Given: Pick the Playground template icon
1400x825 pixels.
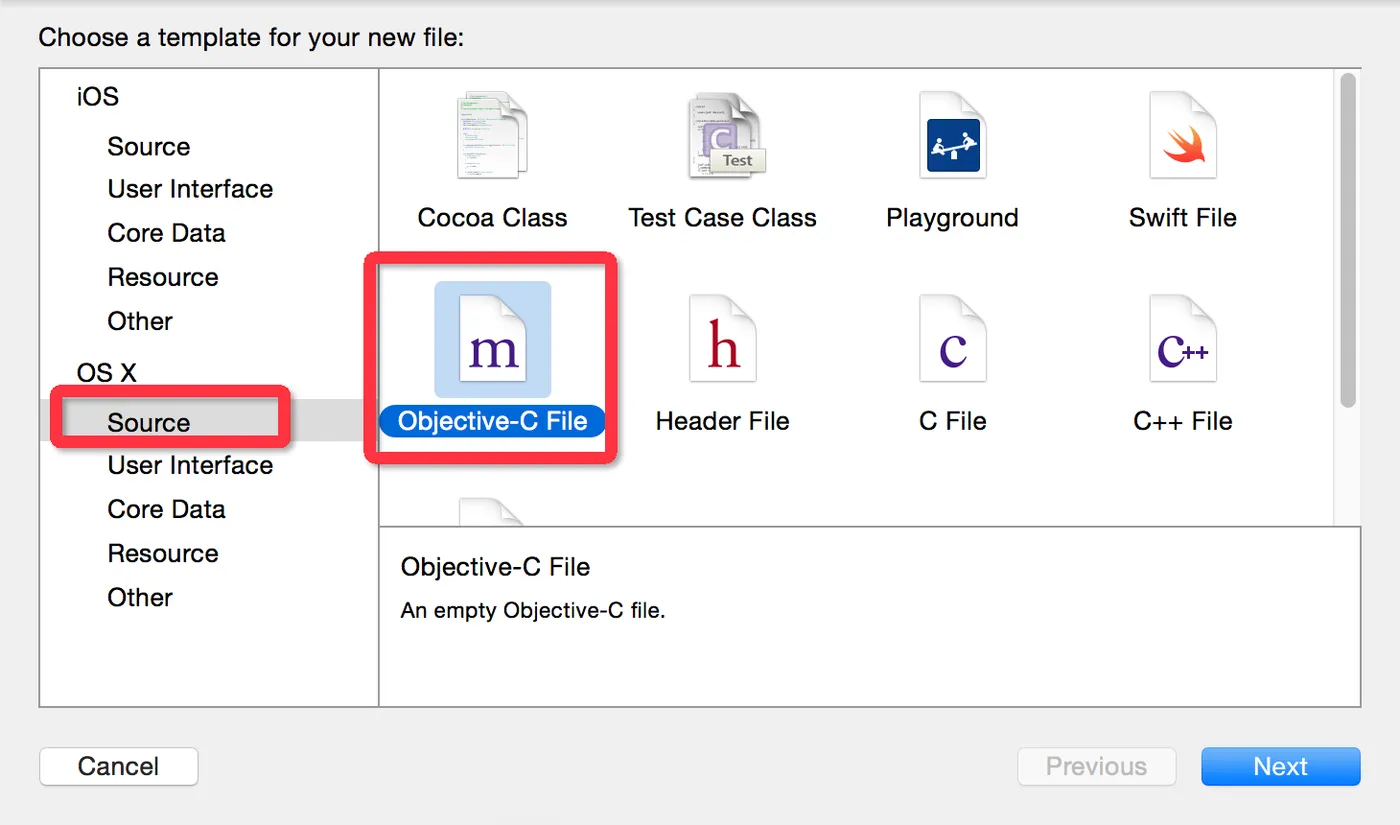Looking at the screenshot, I should click(x=952, y=137).
